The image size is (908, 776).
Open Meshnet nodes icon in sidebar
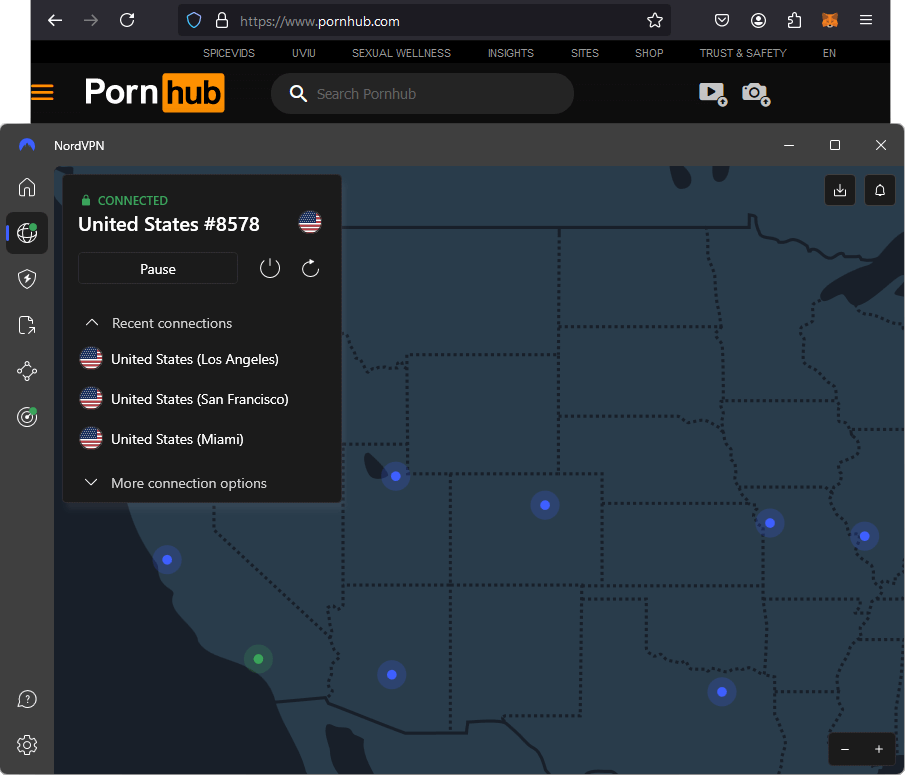(27, 371)
